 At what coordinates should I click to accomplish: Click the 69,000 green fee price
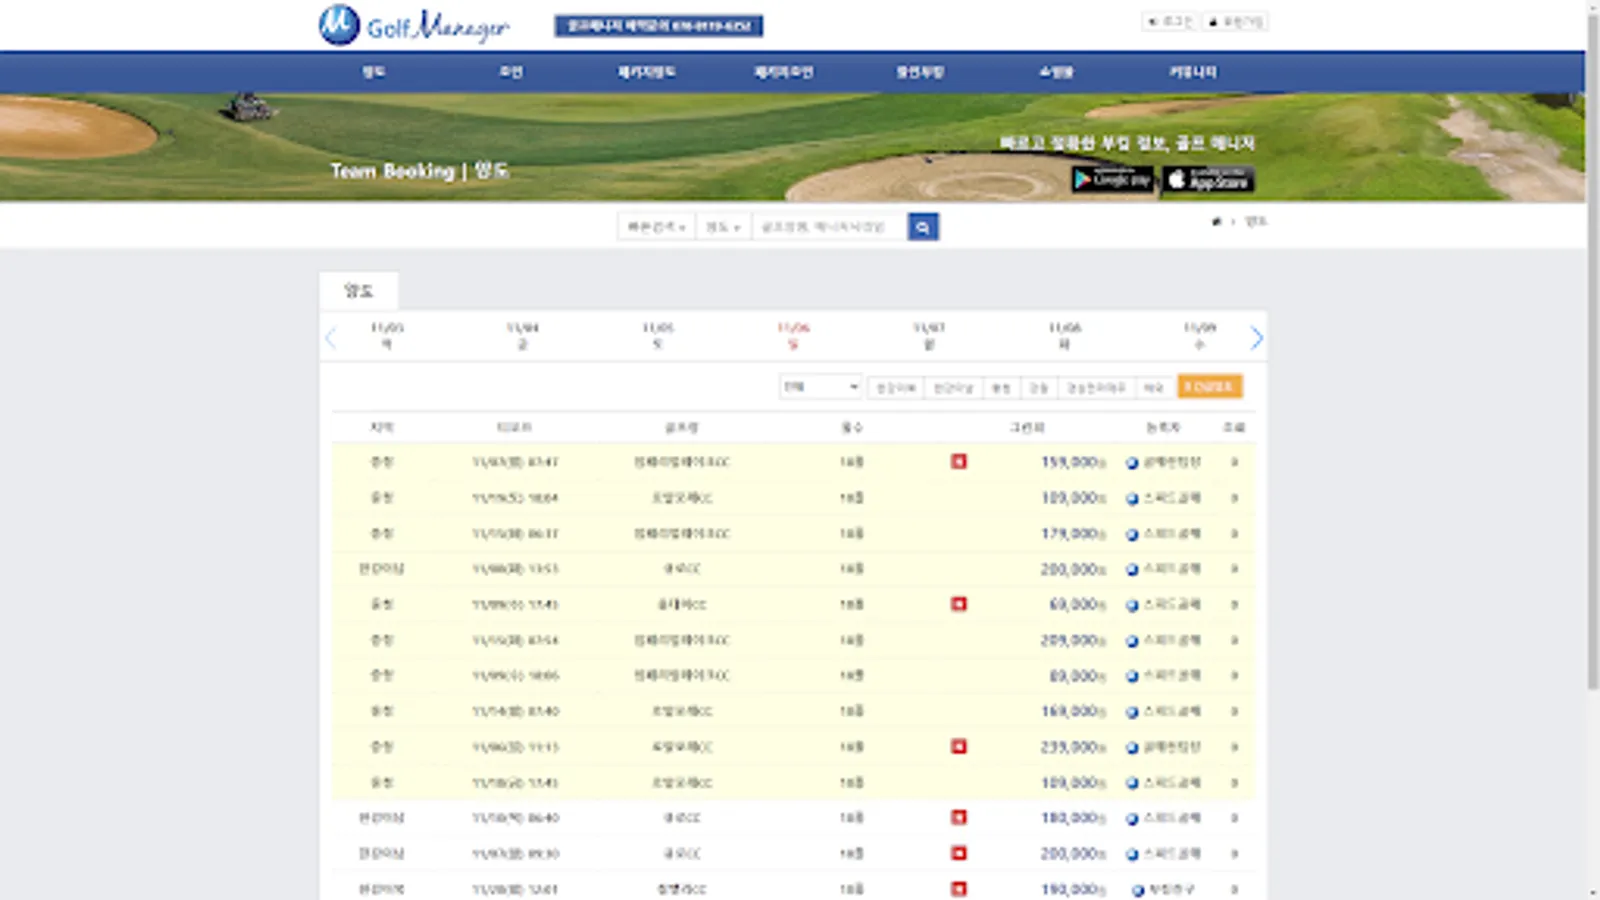click(1077, 605)
